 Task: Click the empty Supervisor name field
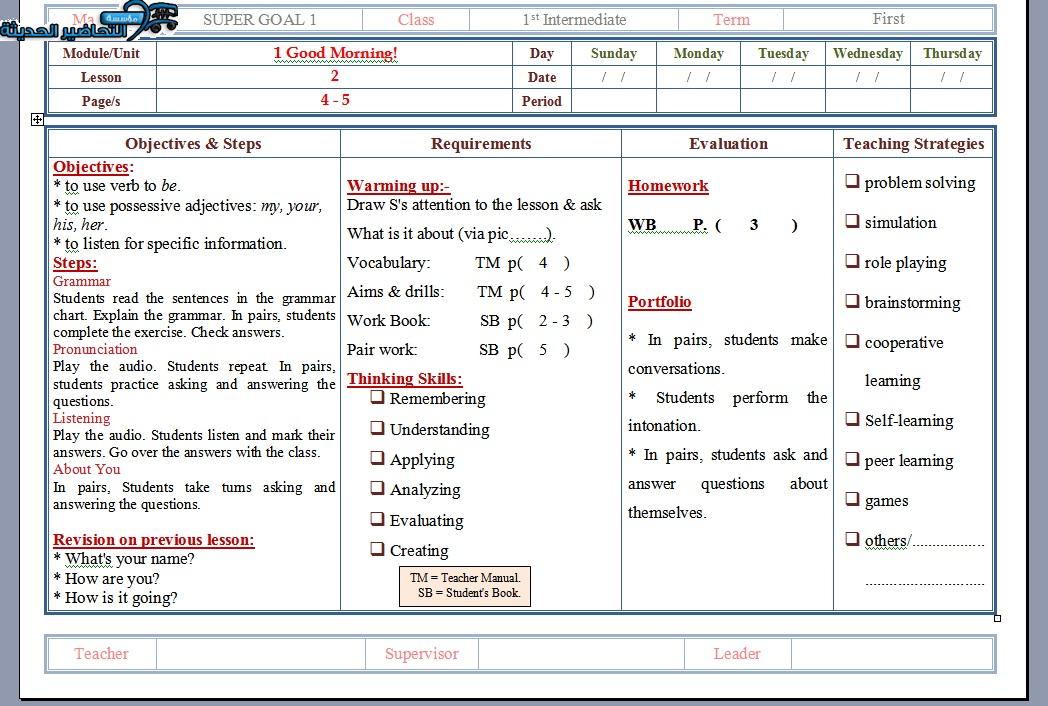click(581, 654)
